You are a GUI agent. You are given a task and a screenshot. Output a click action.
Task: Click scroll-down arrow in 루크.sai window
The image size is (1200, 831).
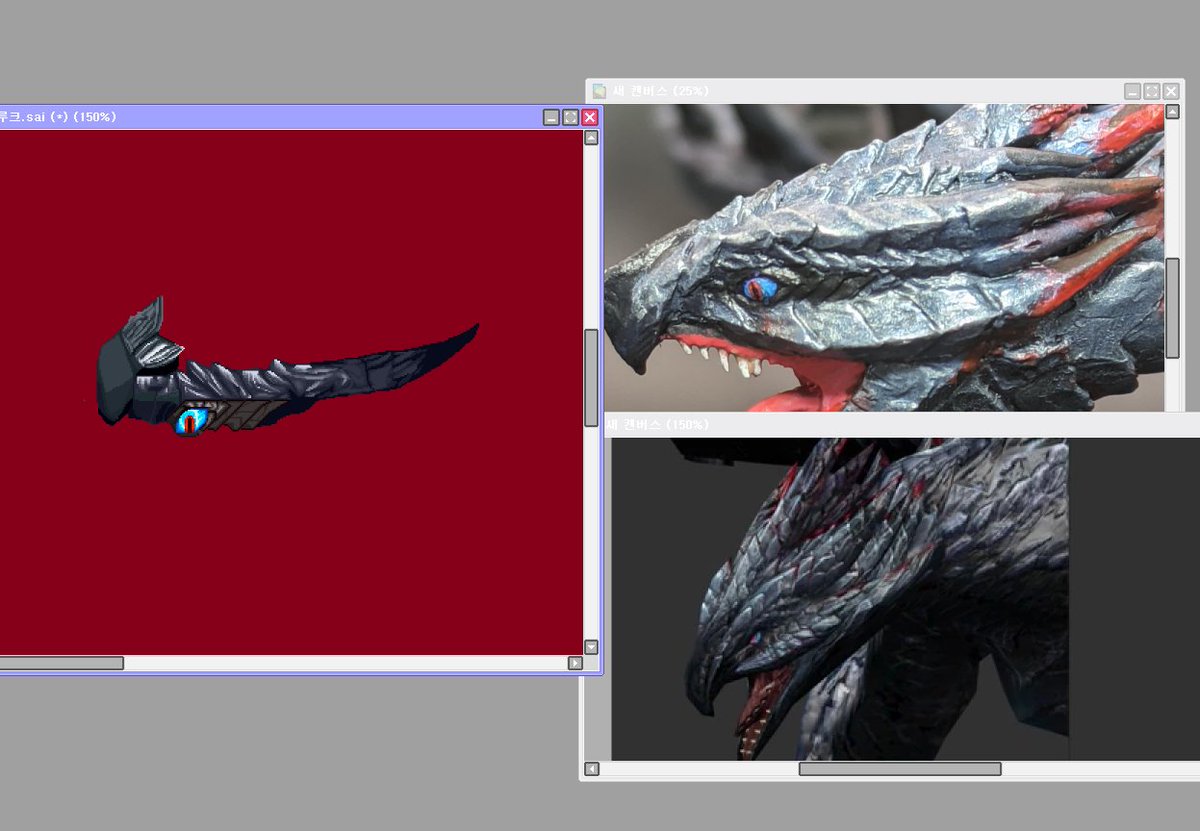click(591, 647)
